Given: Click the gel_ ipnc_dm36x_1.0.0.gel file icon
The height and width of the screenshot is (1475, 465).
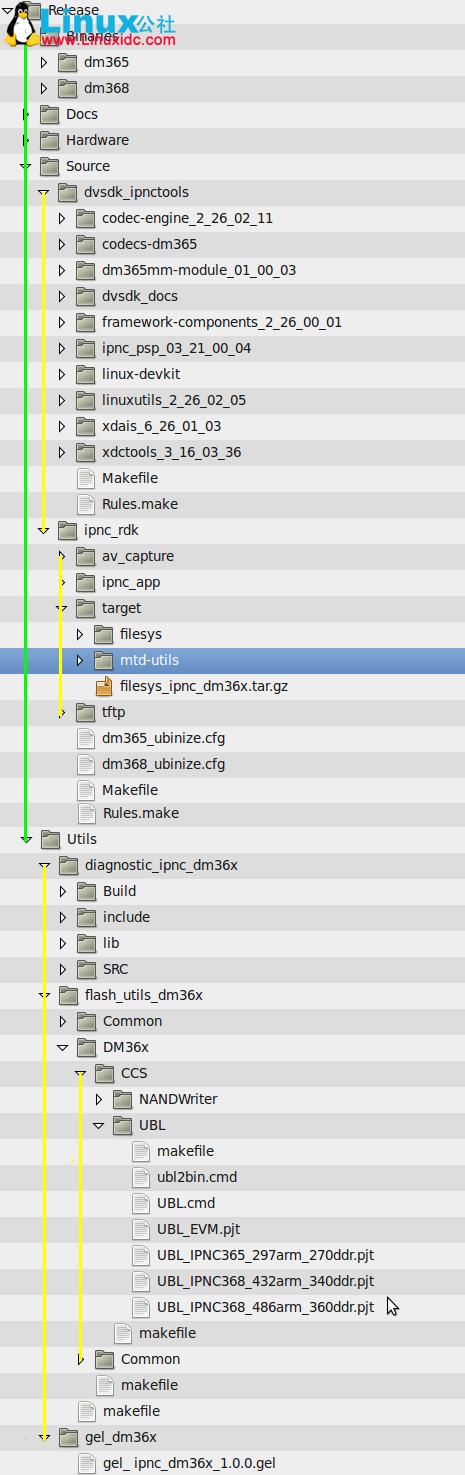Looking at the screenshot, I should [x=87, y=1463].
